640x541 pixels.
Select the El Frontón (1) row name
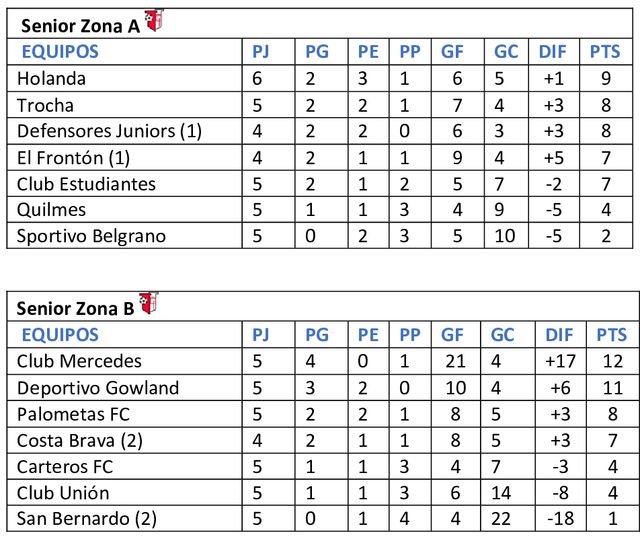pos(74,157)
